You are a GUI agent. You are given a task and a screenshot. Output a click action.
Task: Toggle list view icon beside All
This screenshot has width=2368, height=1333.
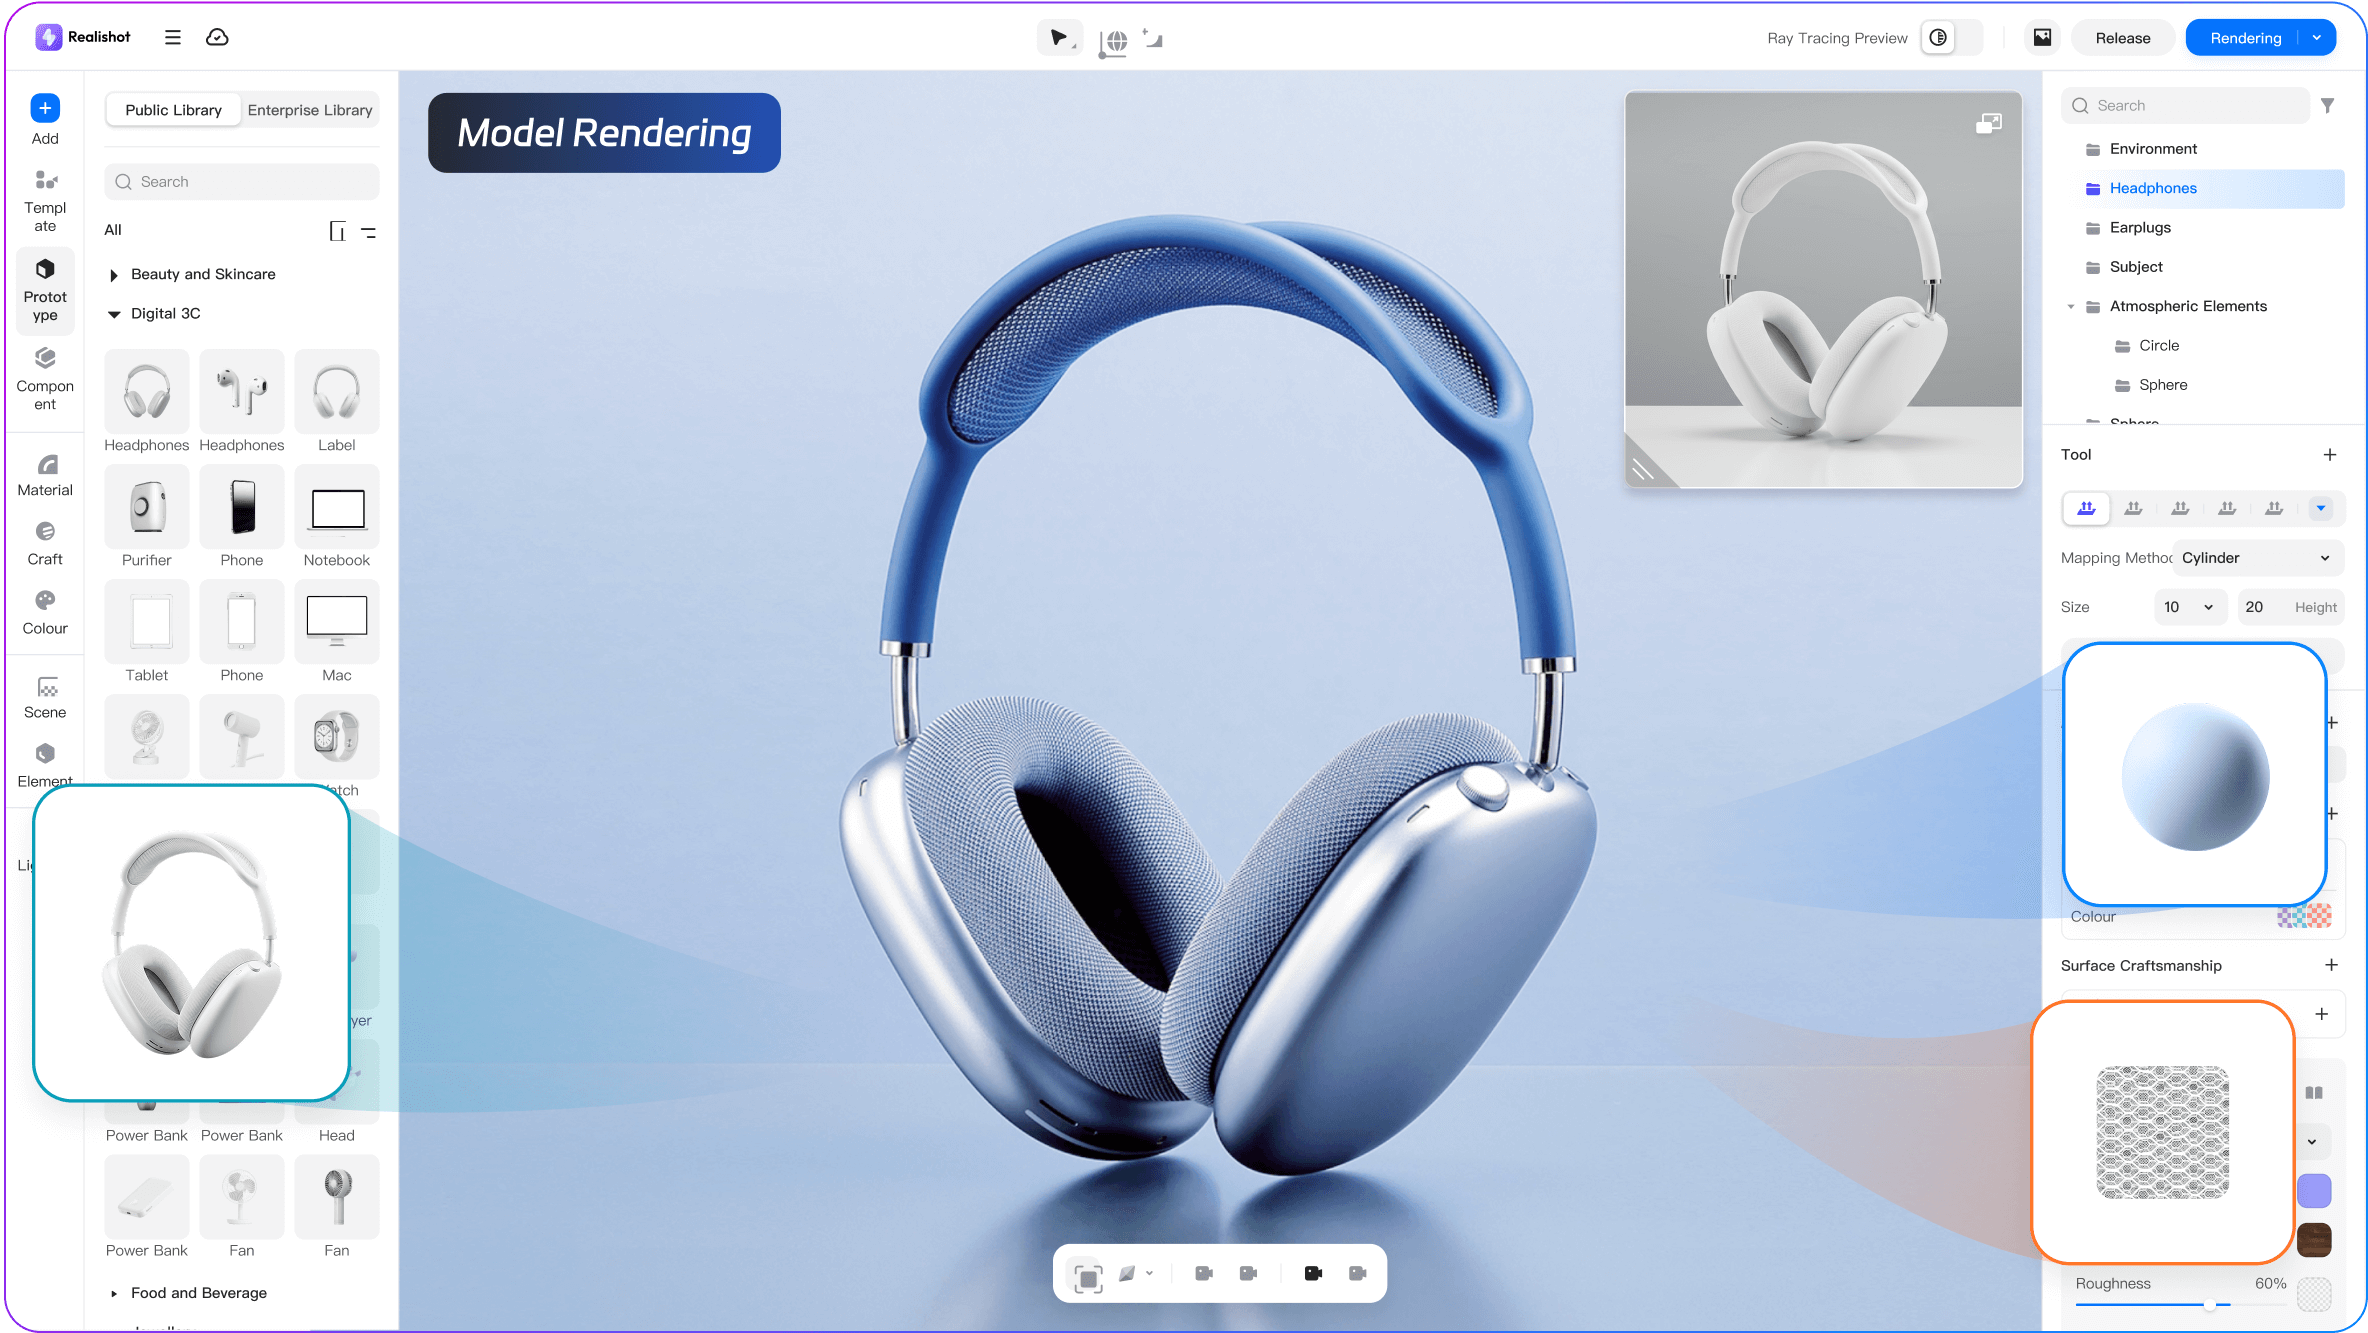click(369, 231)
